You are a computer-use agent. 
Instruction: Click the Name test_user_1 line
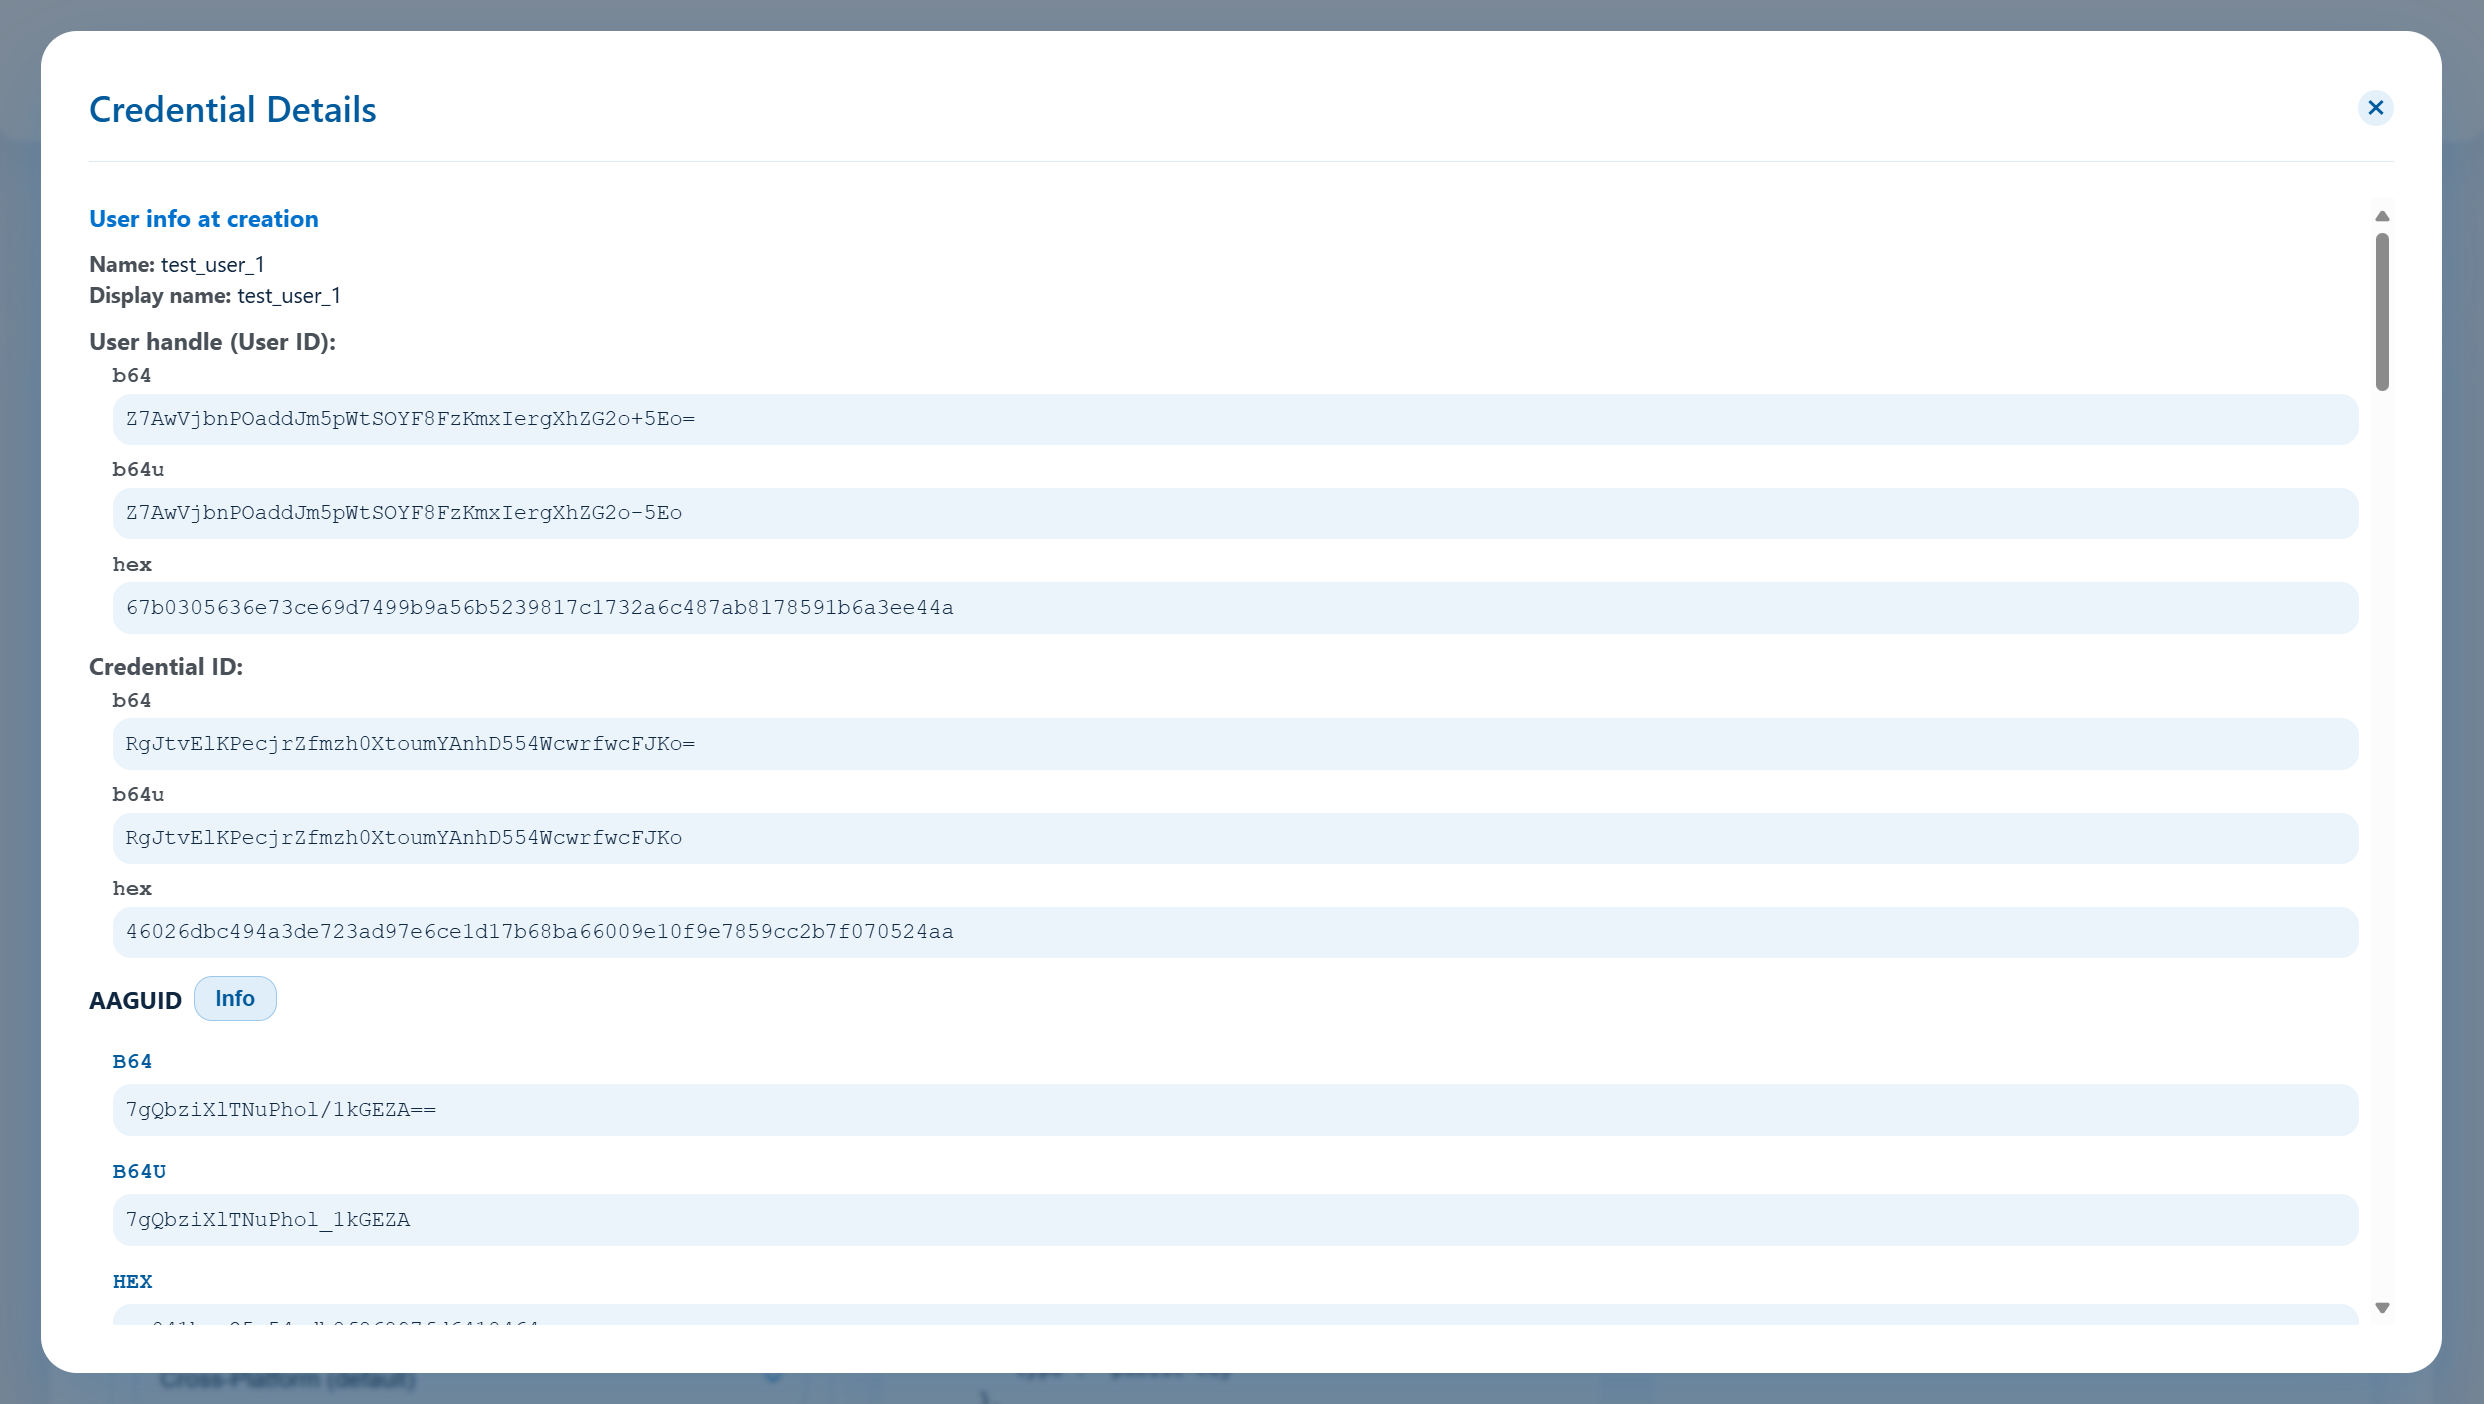[177, 265]
